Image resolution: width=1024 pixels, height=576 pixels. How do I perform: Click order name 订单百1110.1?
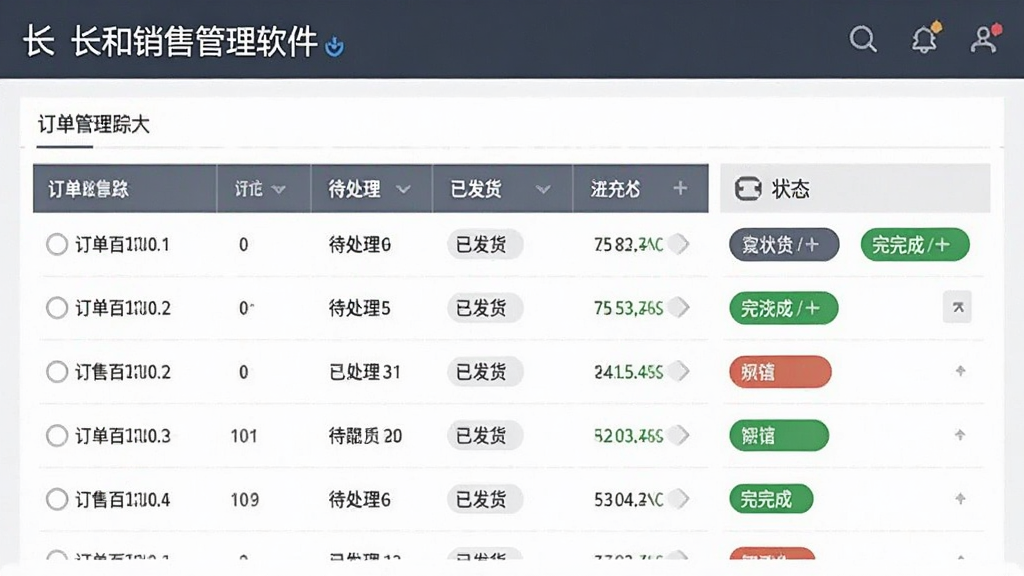pyautogui.click(x=122, y=244)
